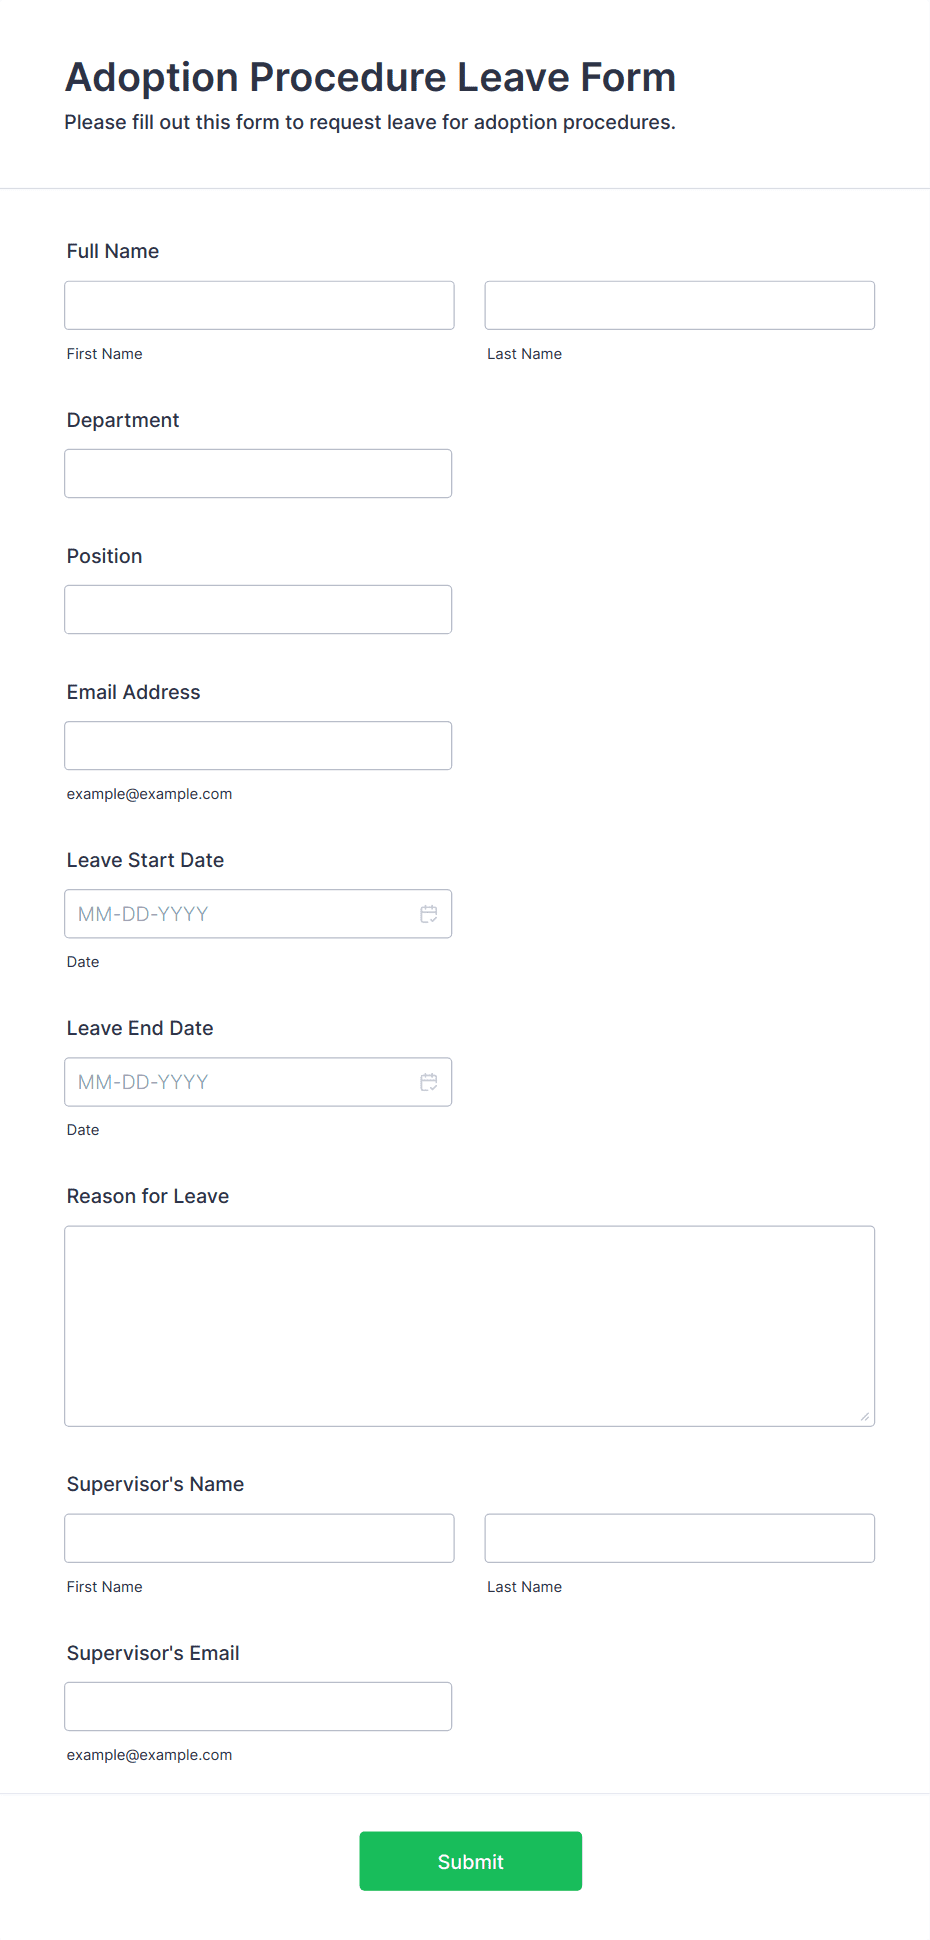Screen dimensions: 930x1940
Task: Grab the Reason for Leave resize handle
Action: coord(865,1416)
